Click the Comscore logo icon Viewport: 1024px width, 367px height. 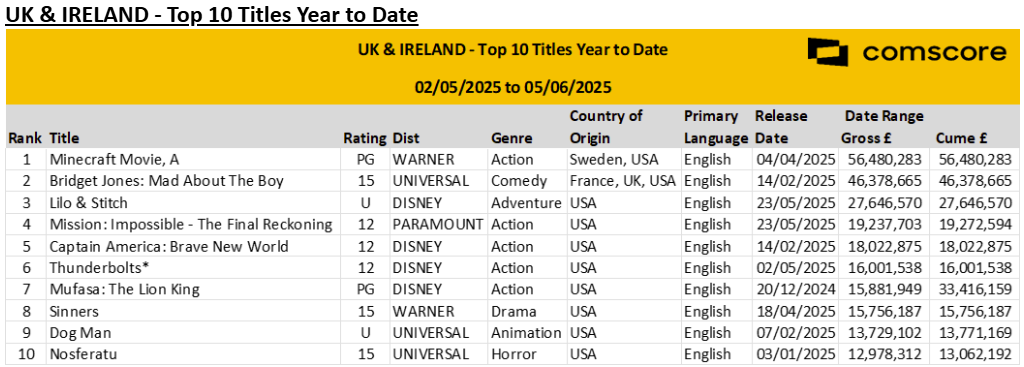click(827, 52)
